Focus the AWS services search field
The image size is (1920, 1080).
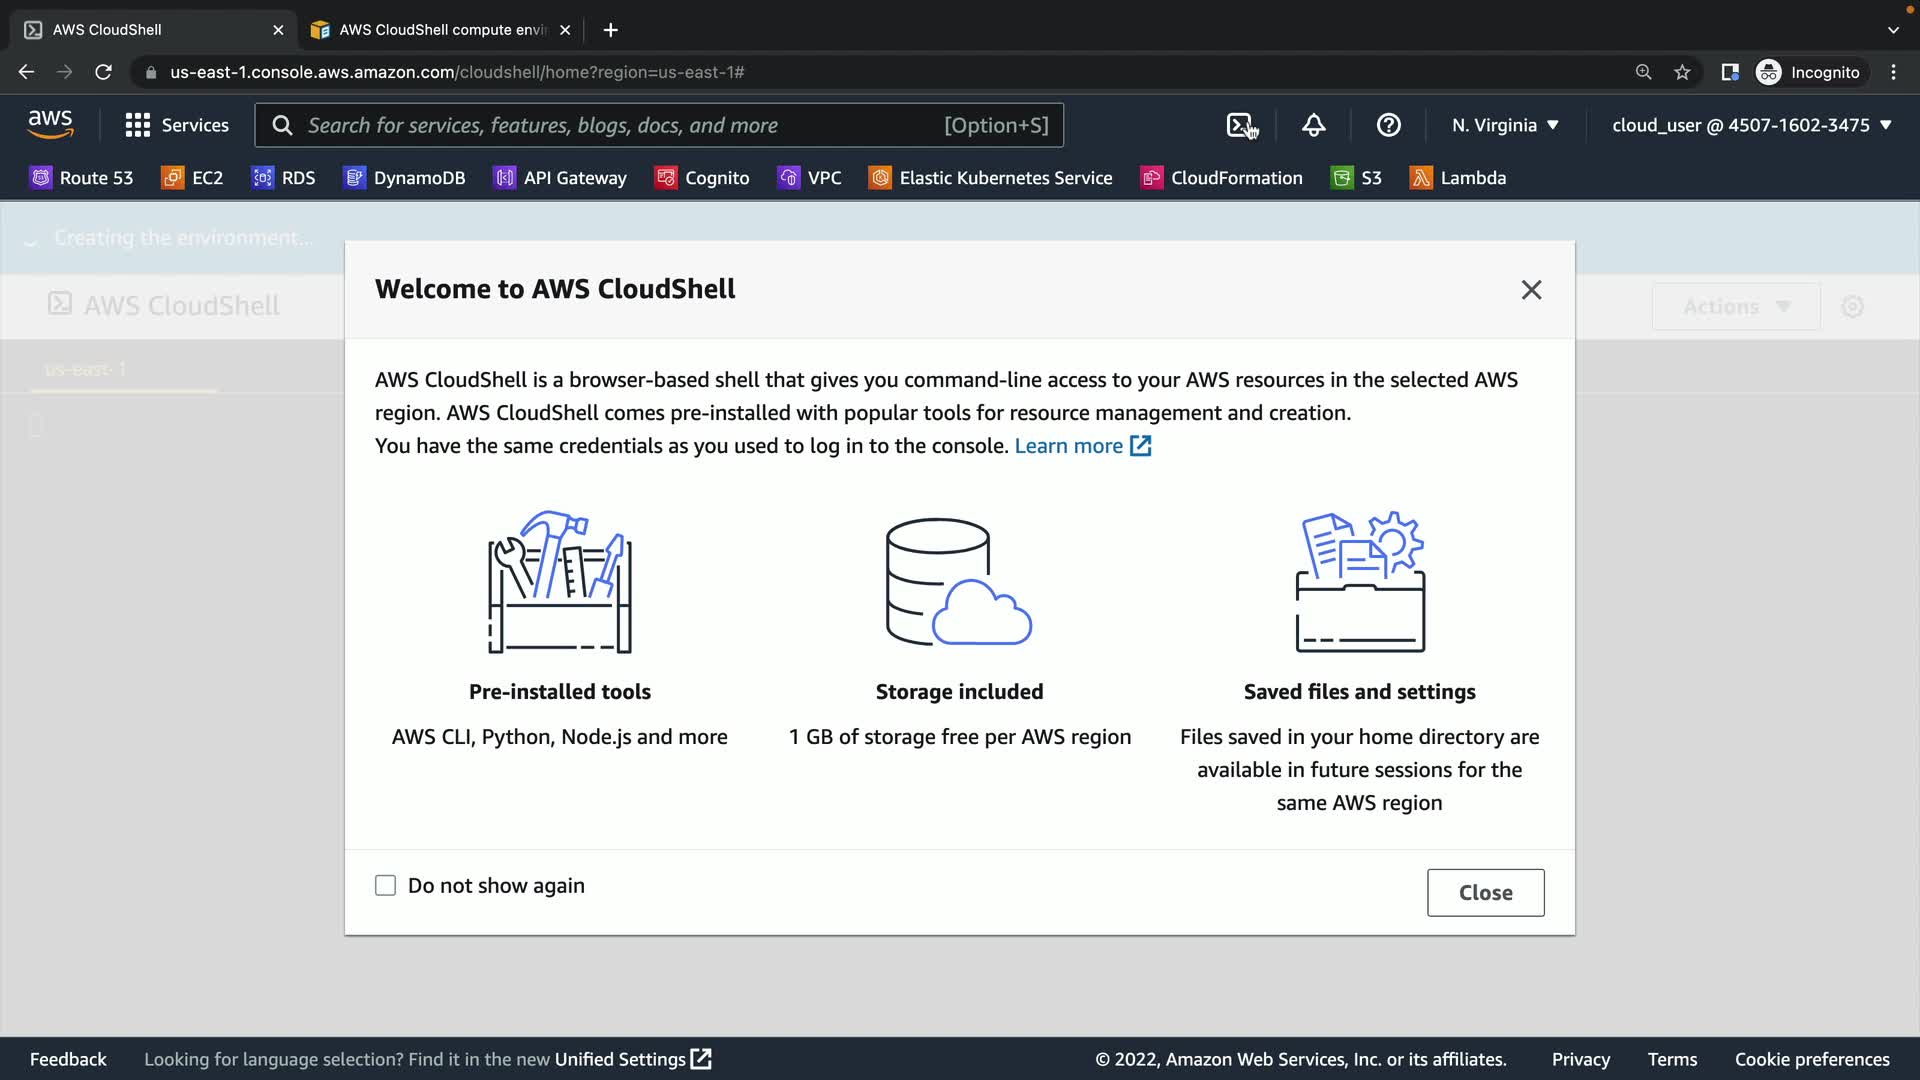[620, 125]
